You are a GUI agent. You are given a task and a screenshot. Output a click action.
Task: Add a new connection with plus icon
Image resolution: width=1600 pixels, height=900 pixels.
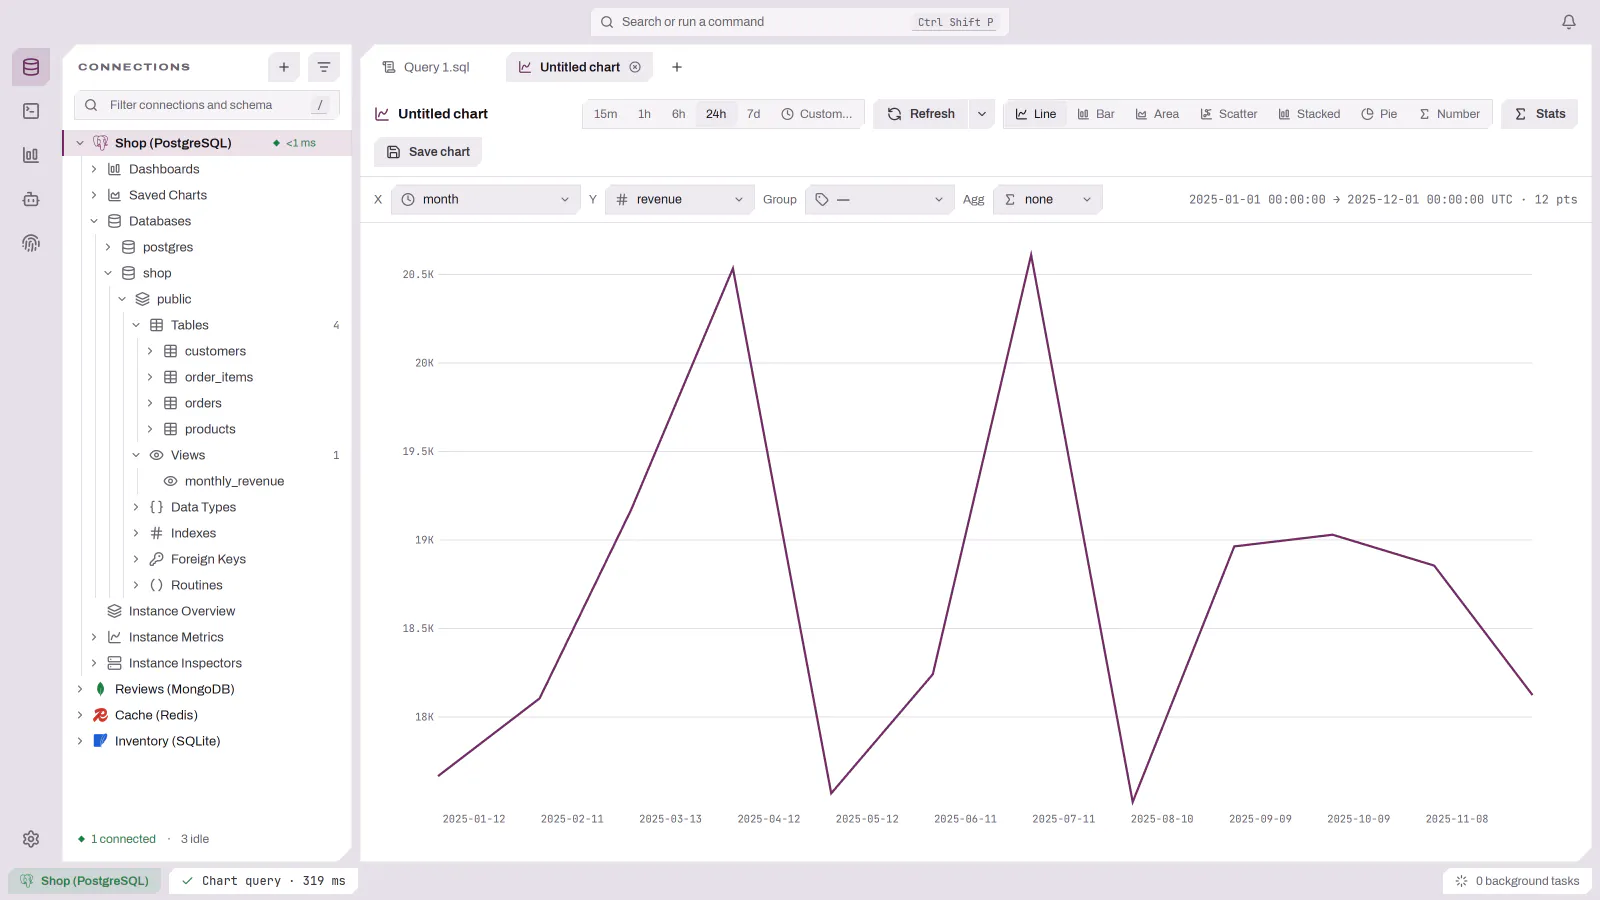pyautogui.click(x=284, y=67)
